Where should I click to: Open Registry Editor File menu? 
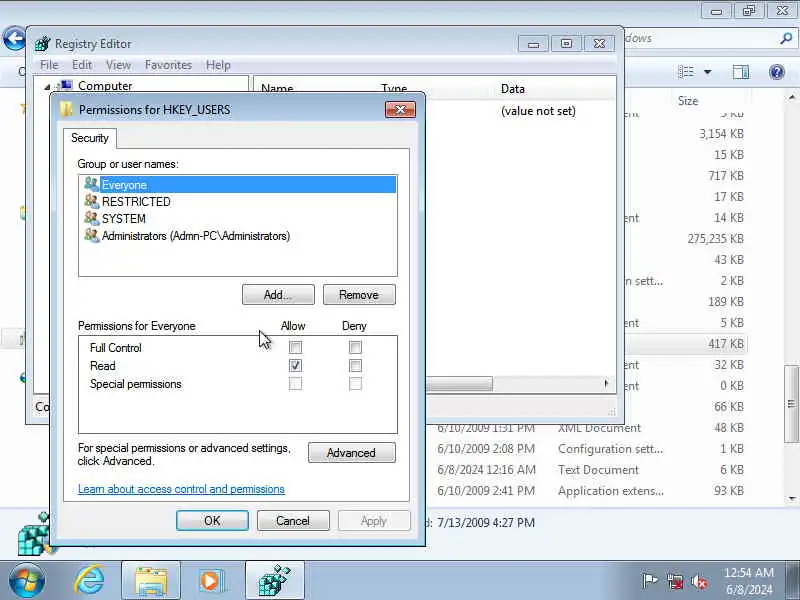coord(49,65)
